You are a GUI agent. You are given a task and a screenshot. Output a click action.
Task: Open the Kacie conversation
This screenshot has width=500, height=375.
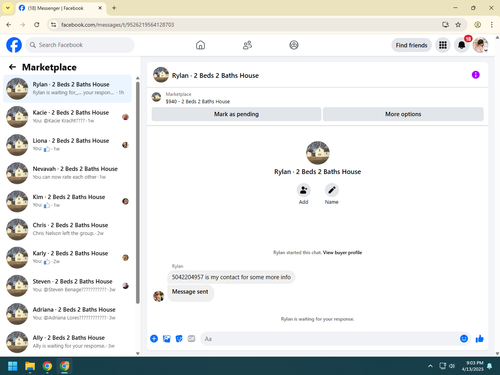(68, 117)
